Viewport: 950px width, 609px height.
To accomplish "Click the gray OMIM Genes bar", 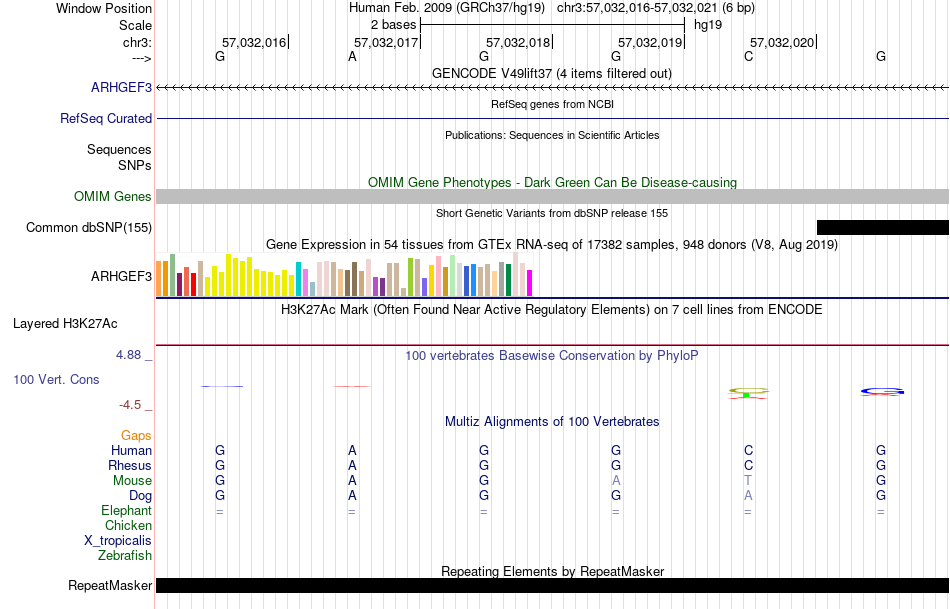I will coord(553,196).
